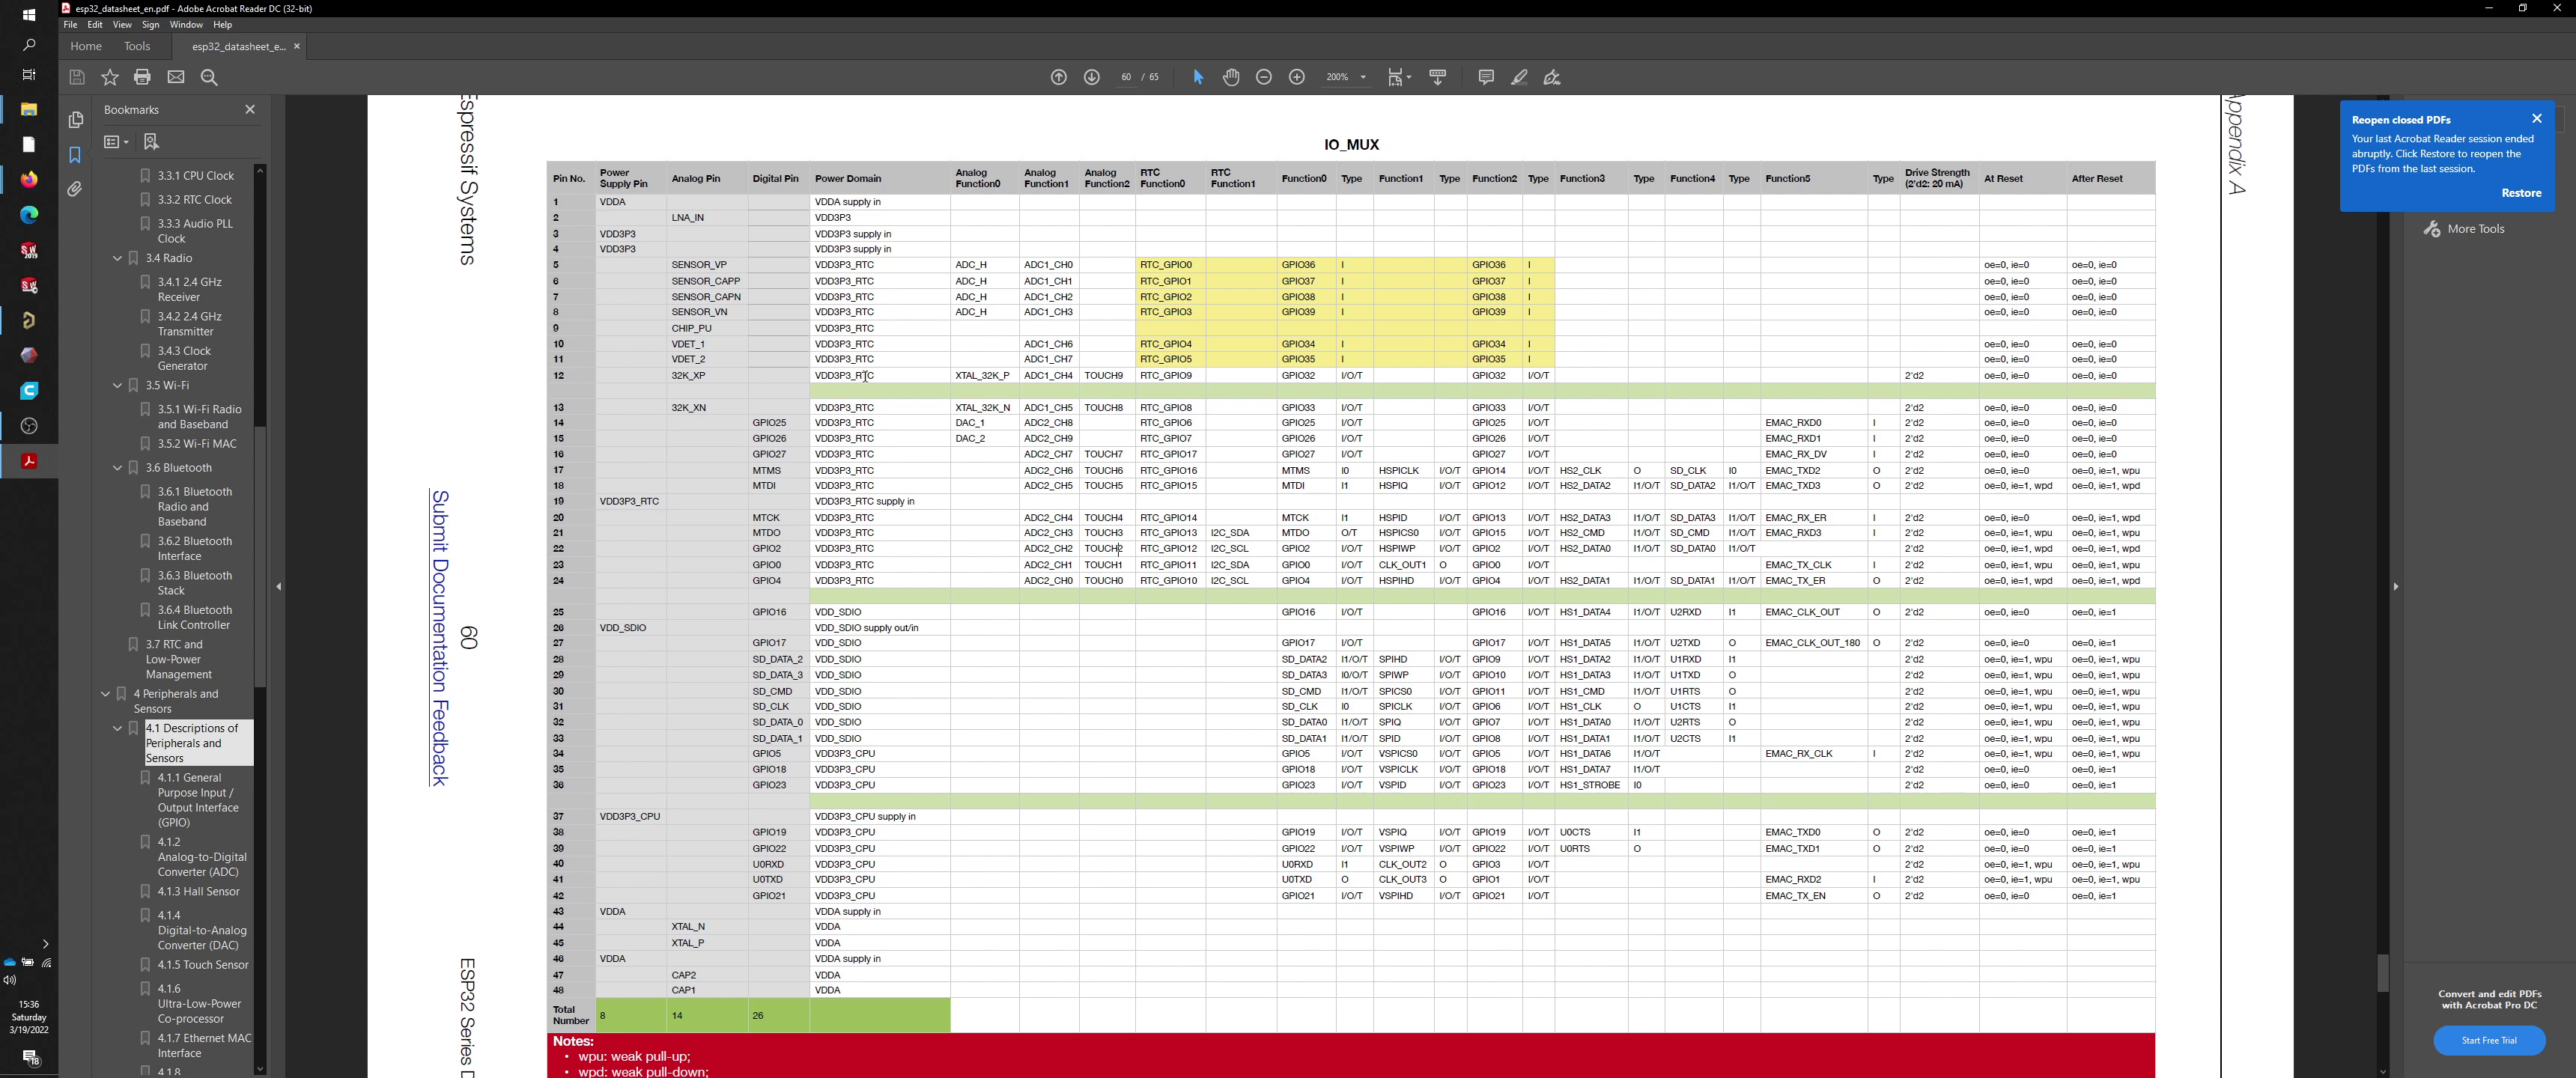Open the 4.1.3 Hall Sensor bookmark
The height and width of the screenshot is (1078, 2576).
point(198,891)
